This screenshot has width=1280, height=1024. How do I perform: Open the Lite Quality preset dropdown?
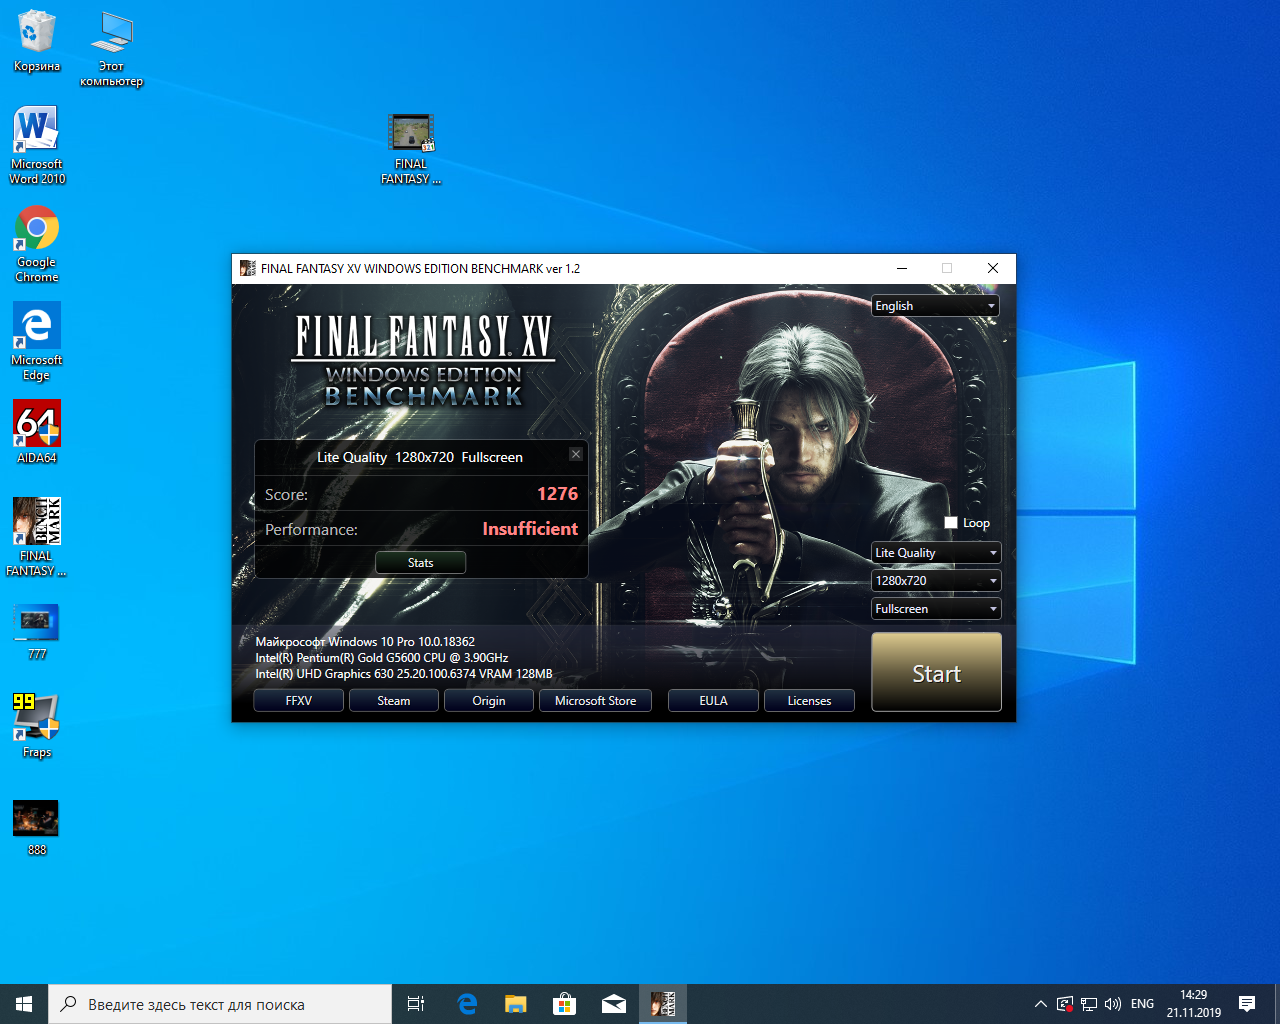click(x=936, y=553)
